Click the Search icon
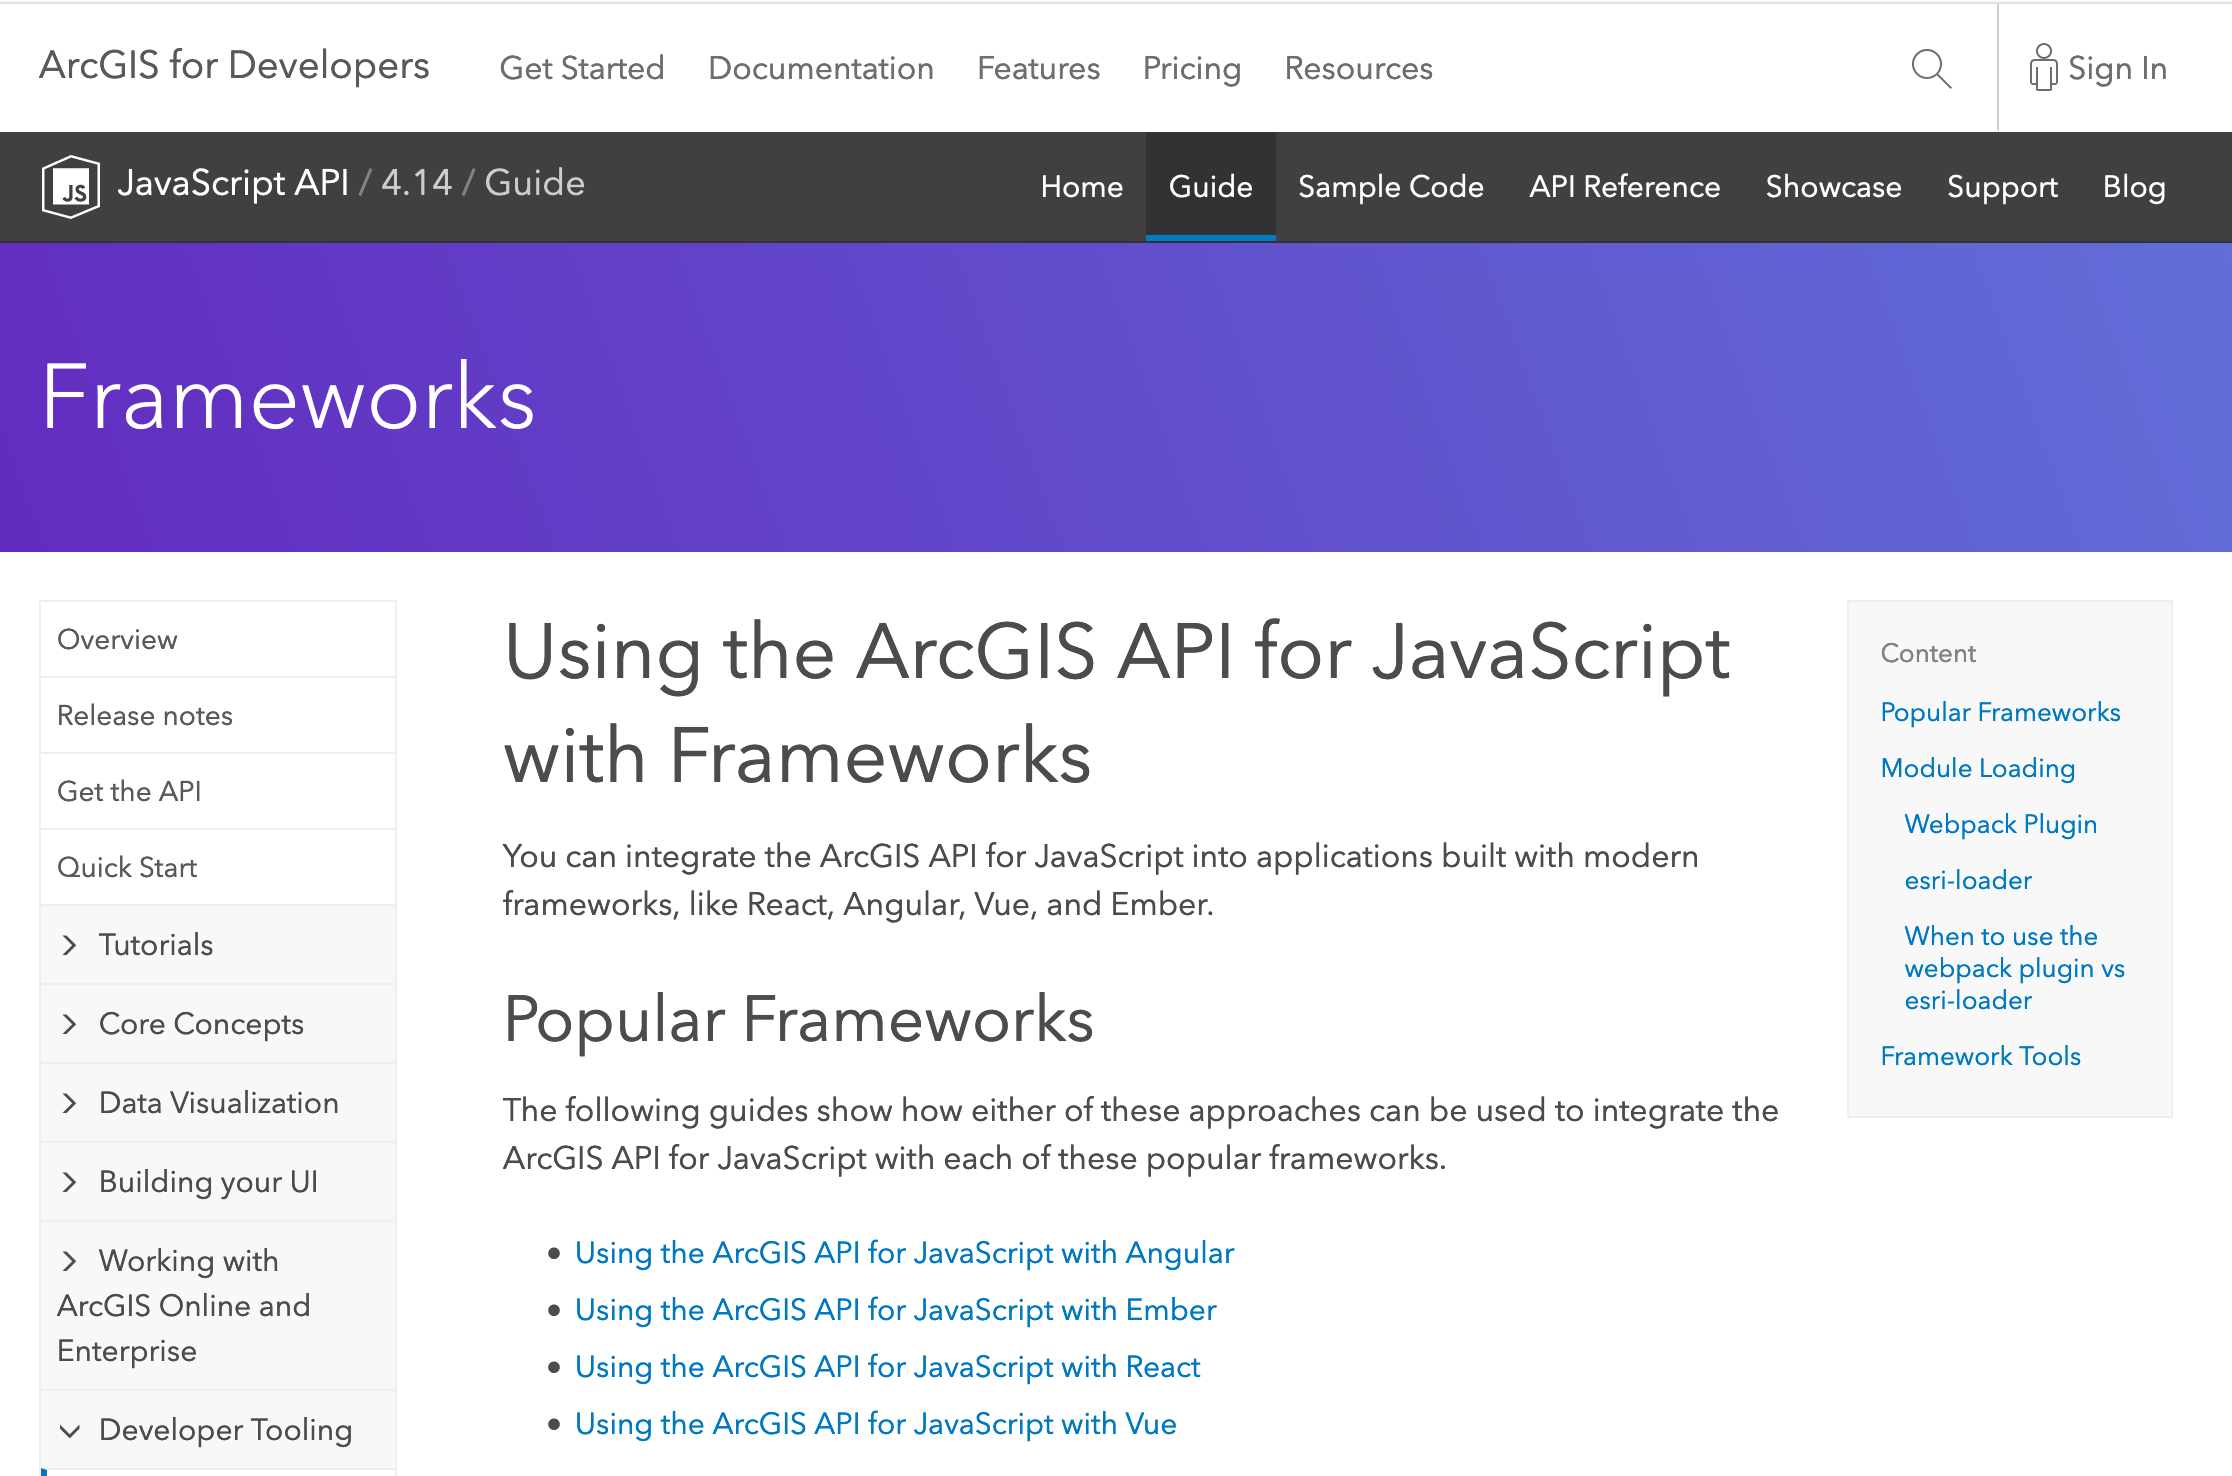The height and width of the screenshot is (1476, 2232). 1931,68
